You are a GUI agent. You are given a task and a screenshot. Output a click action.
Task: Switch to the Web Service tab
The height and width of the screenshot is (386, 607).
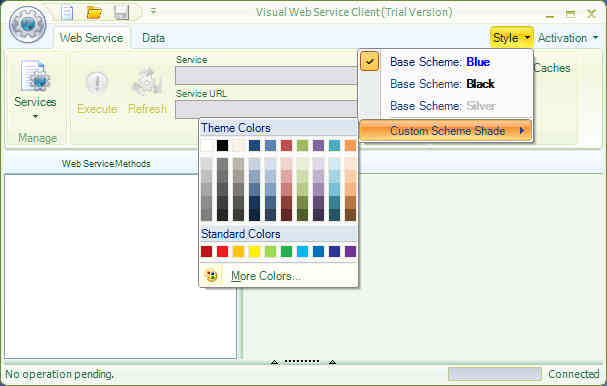tap(91, 38)
